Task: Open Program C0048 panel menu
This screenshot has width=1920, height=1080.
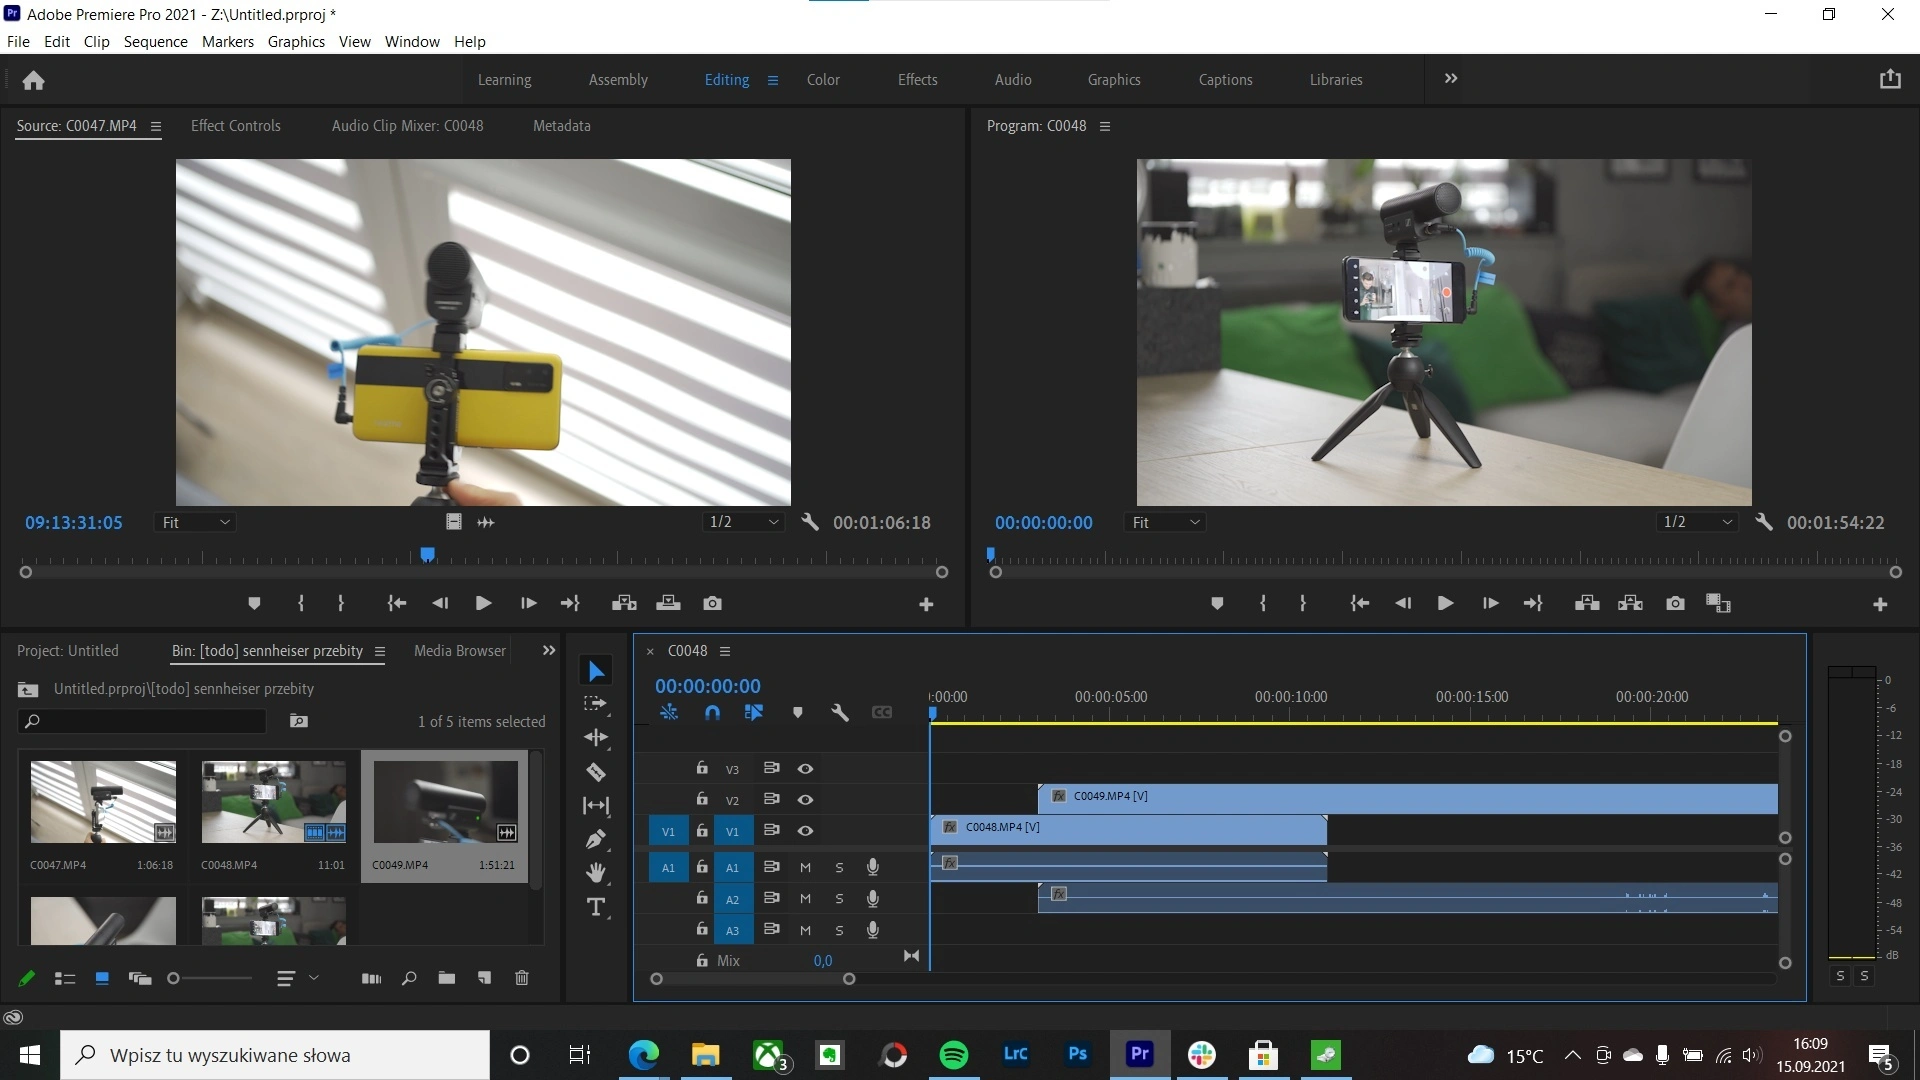Action: coord(1105,126)
